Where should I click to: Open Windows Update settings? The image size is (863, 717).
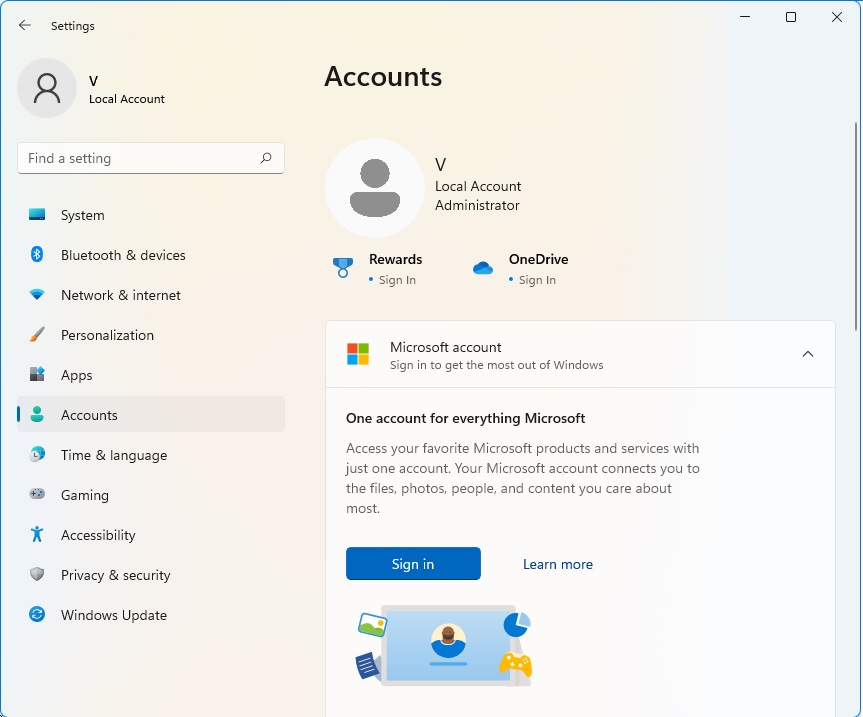coord(151,615)
